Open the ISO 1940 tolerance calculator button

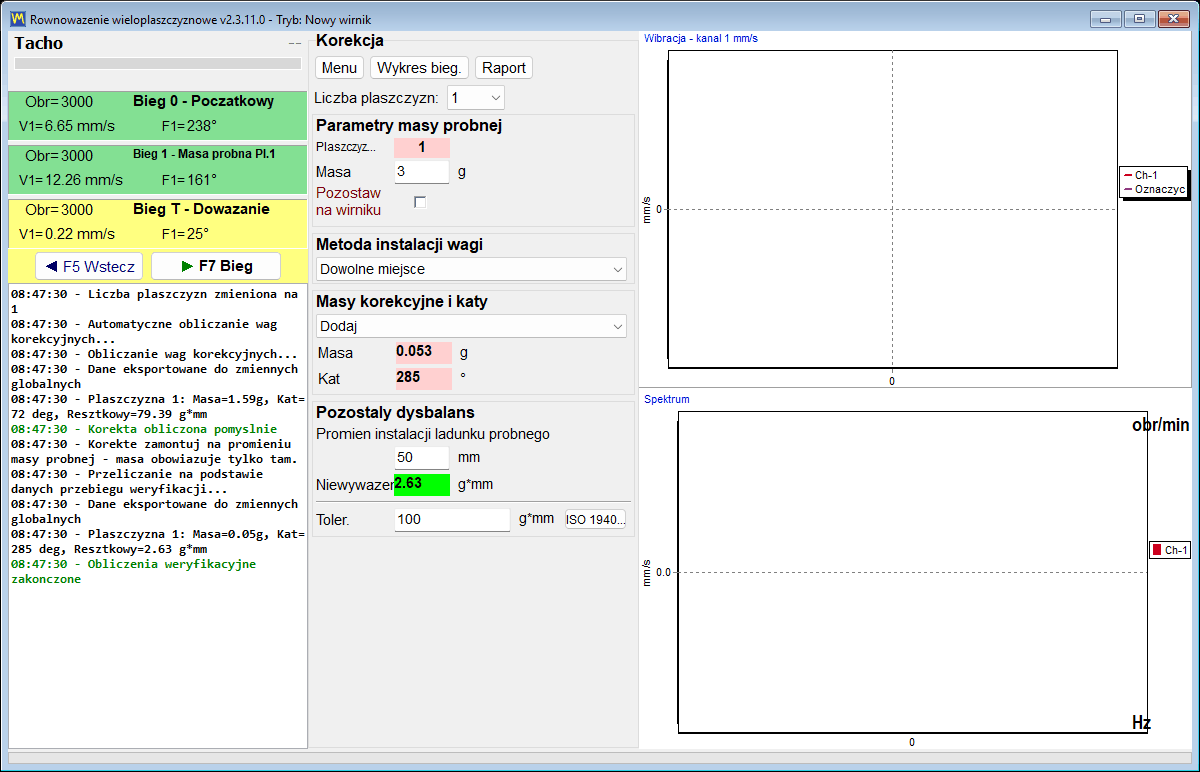(596, 520)
